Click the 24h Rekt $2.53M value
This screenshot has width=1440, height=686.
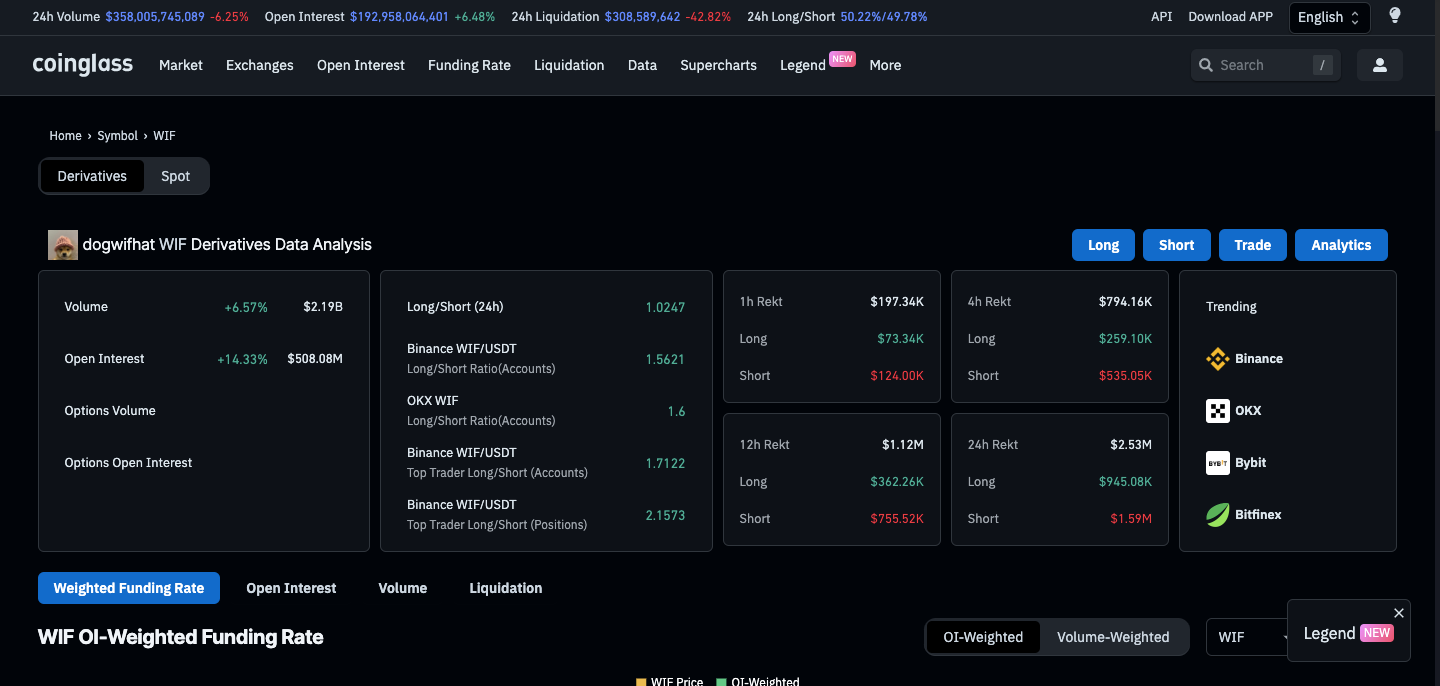(x=1131, y=444)
